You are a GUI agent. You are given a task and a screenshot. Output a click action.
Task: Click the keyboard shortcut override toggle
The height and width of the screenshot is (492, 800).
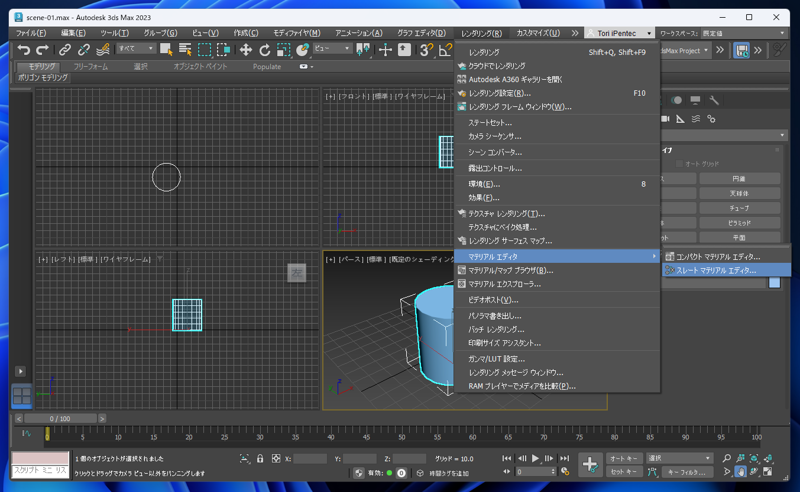(x=405, y=50)
